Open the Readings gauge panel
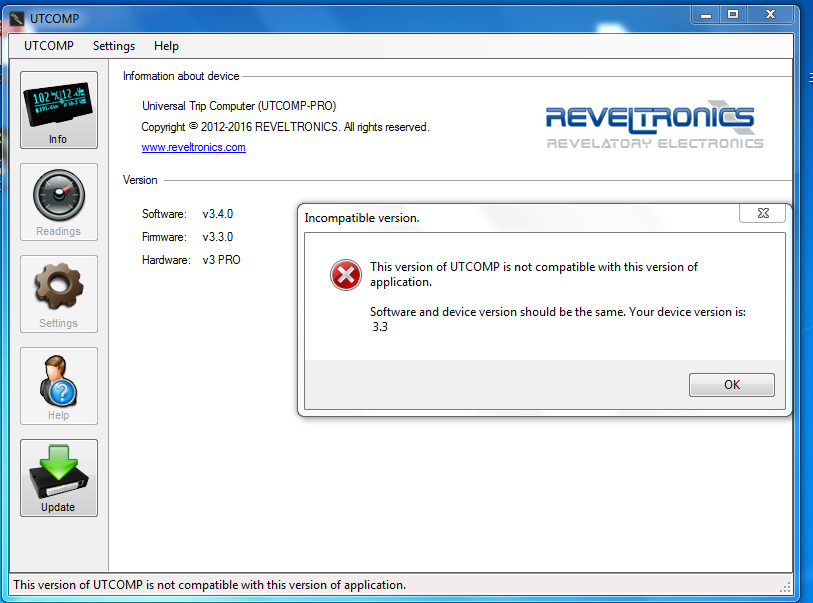This screenshot has height=603, width=813. coord(59,202)
